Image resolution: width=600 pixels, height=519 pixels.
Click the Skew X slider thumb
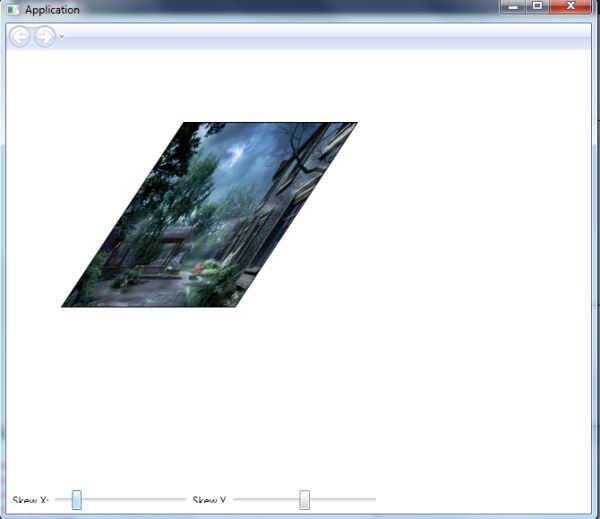coord(77,500)
